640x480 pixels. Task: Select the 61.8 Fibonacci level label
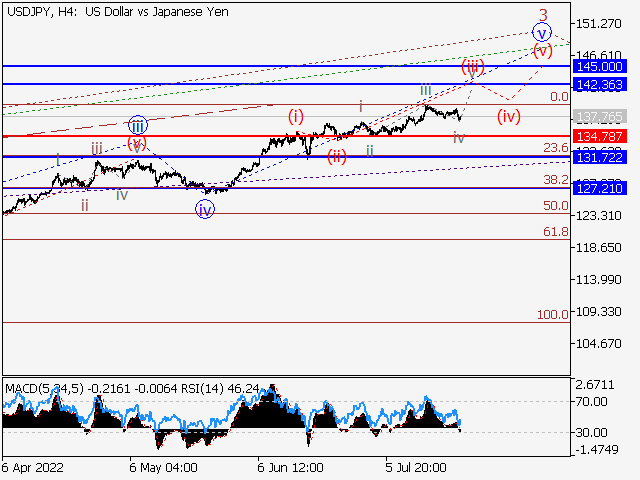556,232
